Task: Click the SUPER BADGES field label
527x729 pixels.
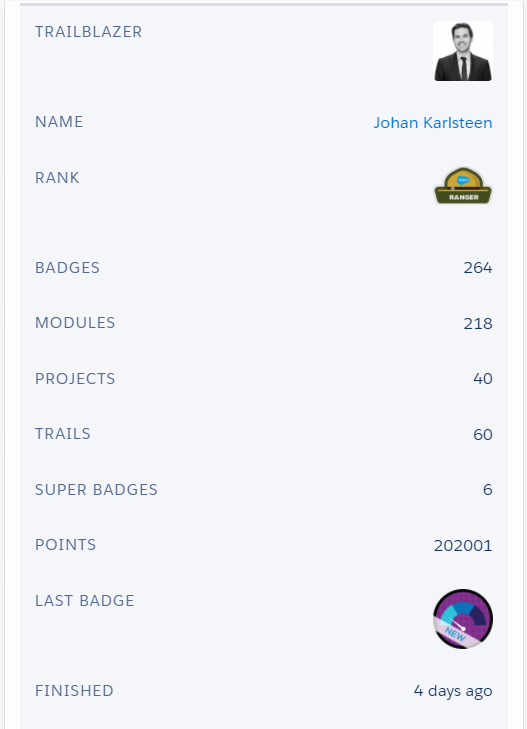Action: pos(96,490)
